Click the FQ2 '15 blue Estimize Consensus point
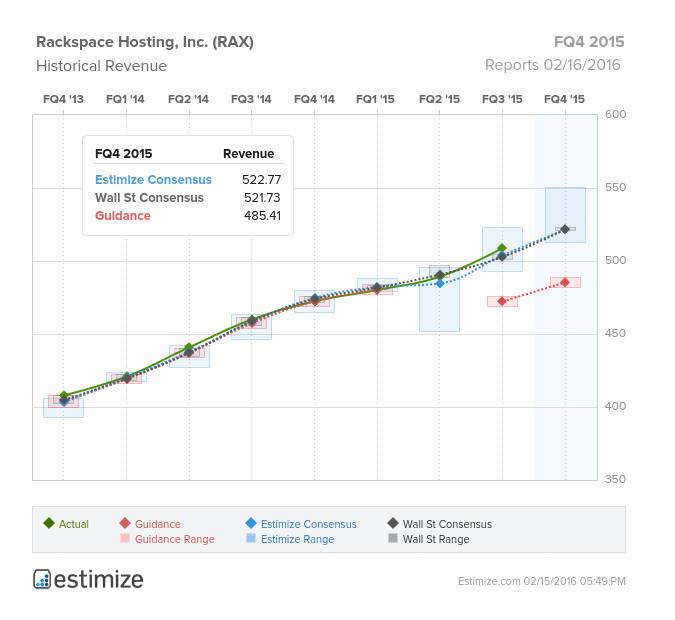Screen dimensions: 675x620 pos(440,283)
